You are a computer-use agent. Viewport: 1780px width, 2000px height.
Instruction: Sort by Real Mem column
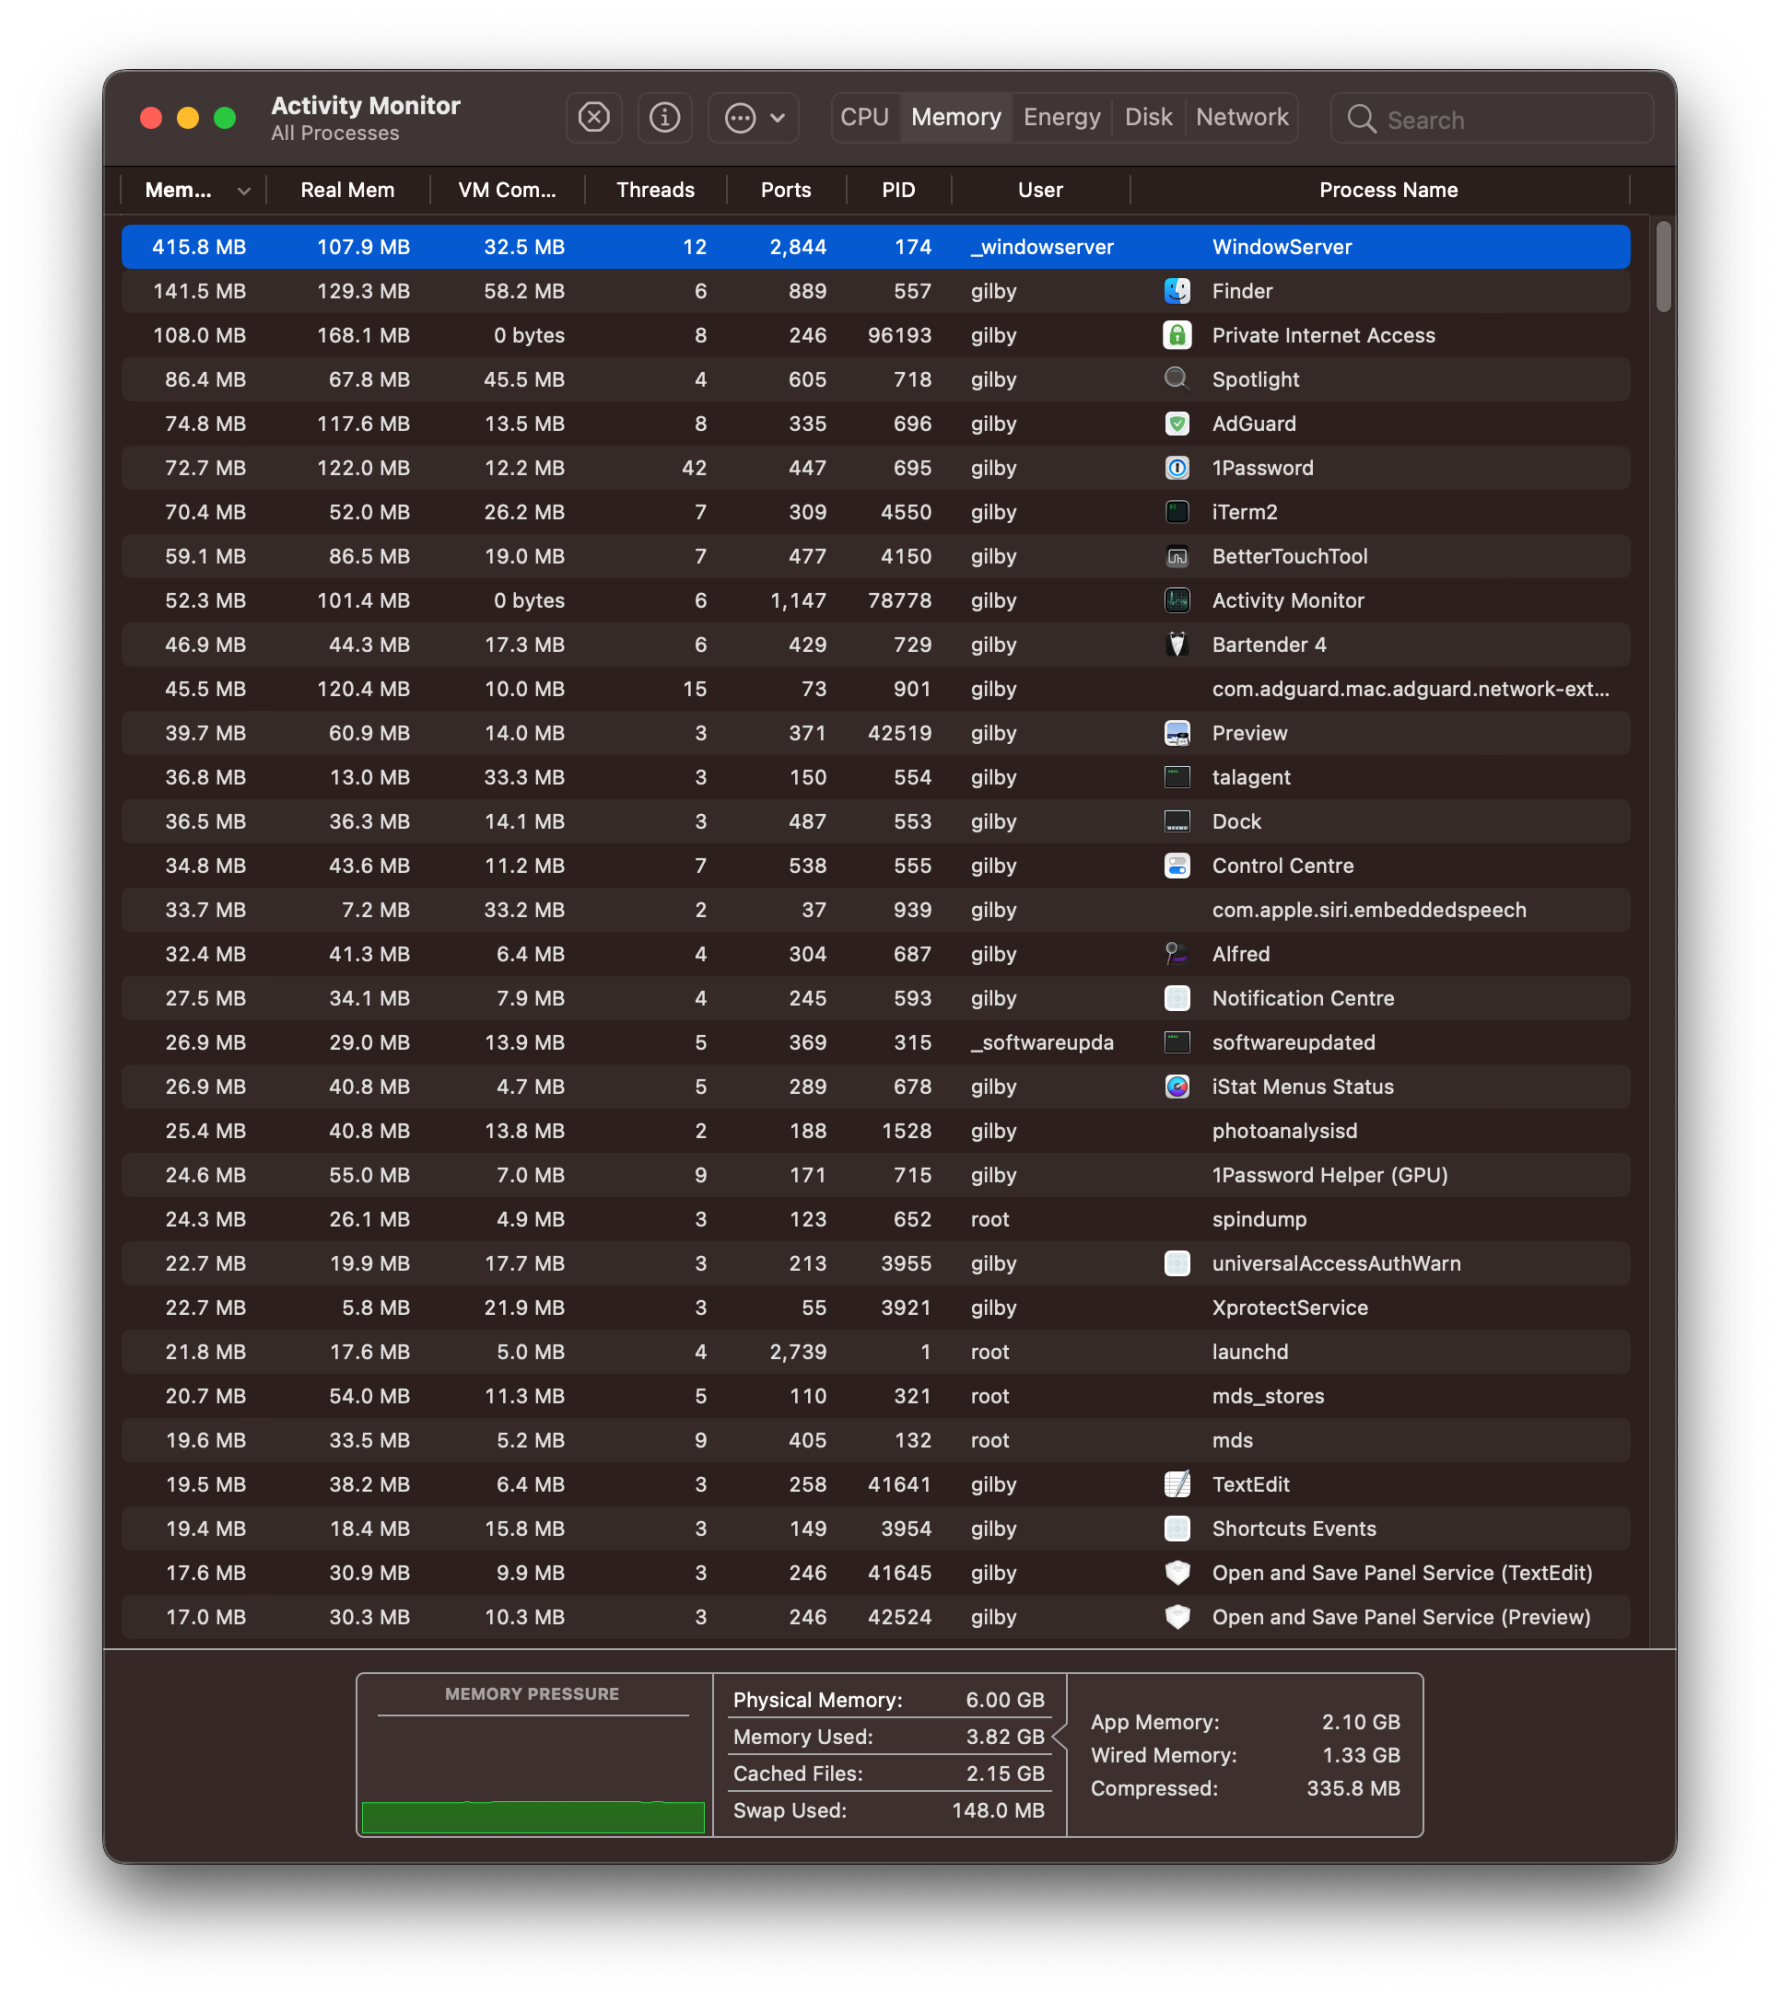click(348, 190)
